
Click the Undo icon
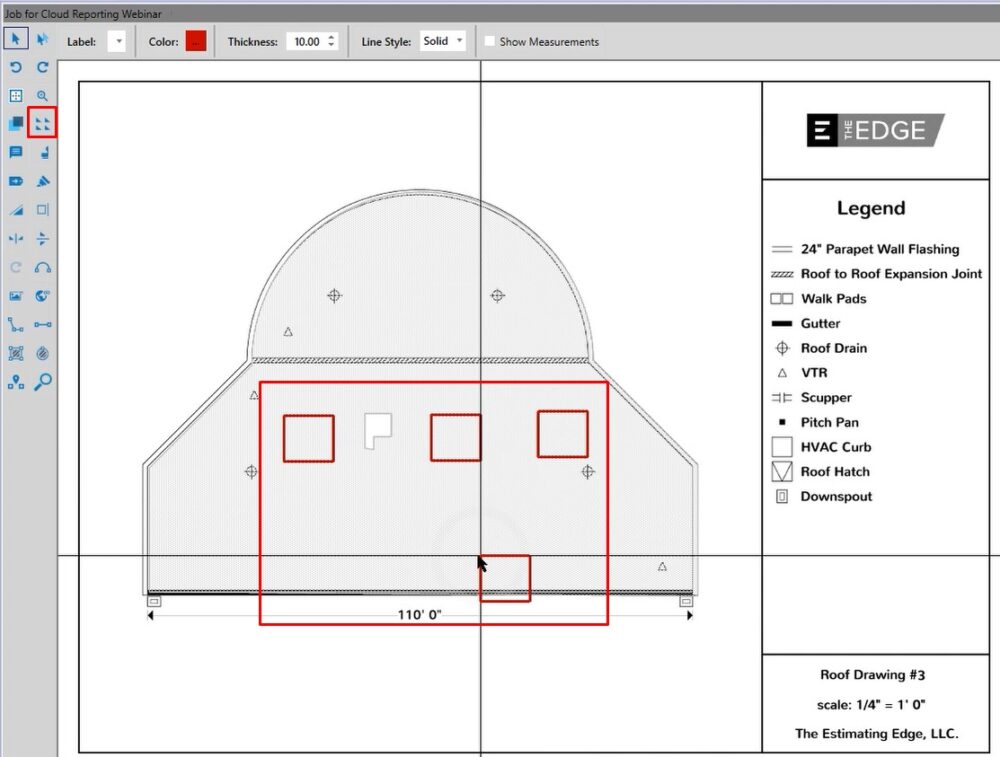(14, 67)
